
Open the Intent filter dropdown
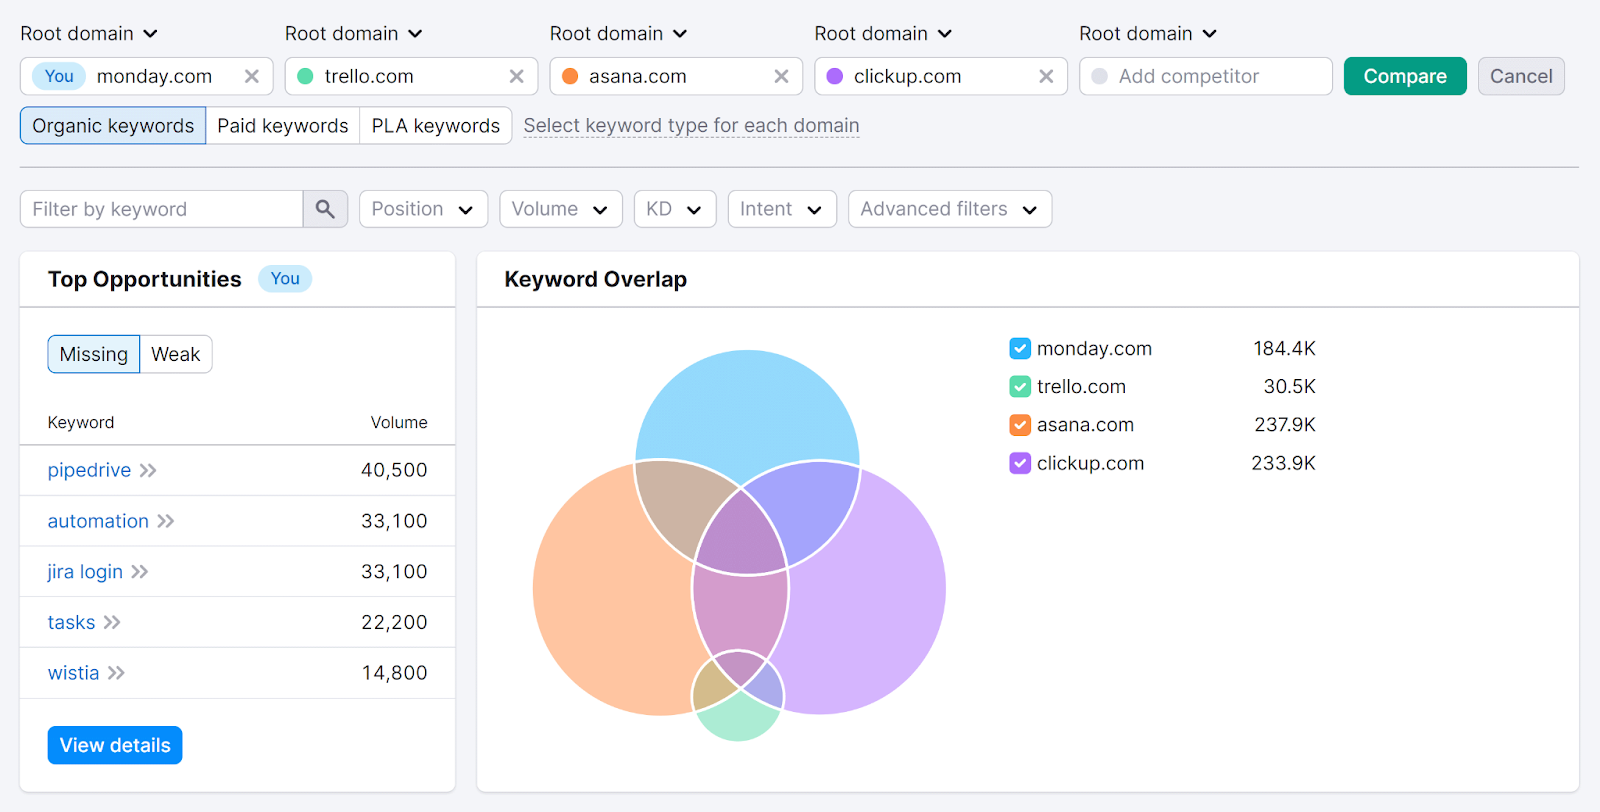pos(781,209)
